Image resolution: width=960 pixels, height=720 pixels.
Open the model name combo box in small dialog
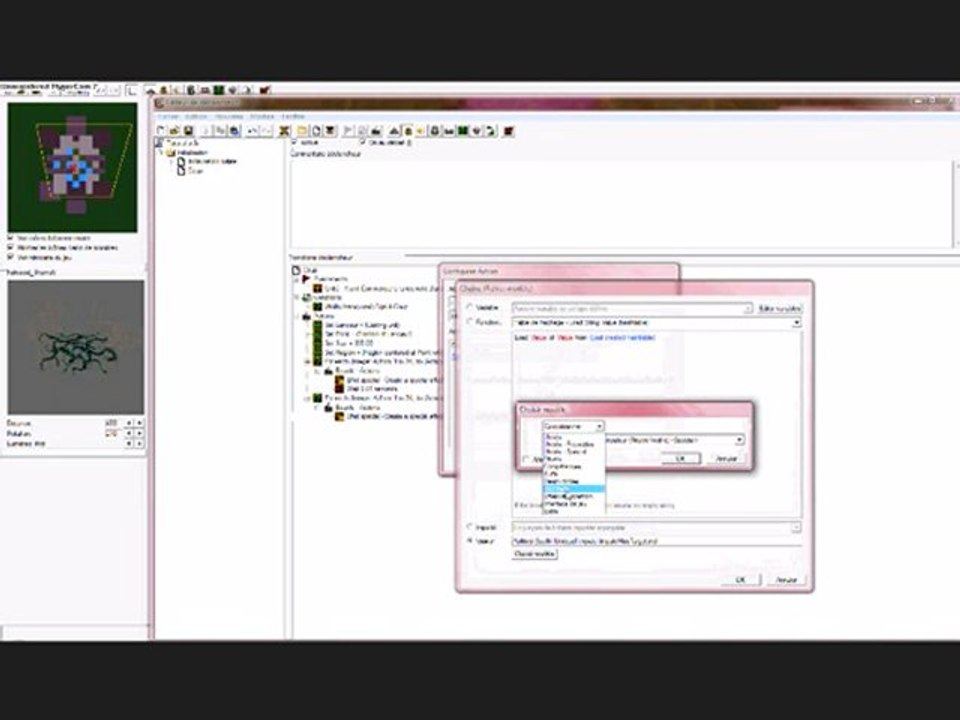click(x=674, y=440)
